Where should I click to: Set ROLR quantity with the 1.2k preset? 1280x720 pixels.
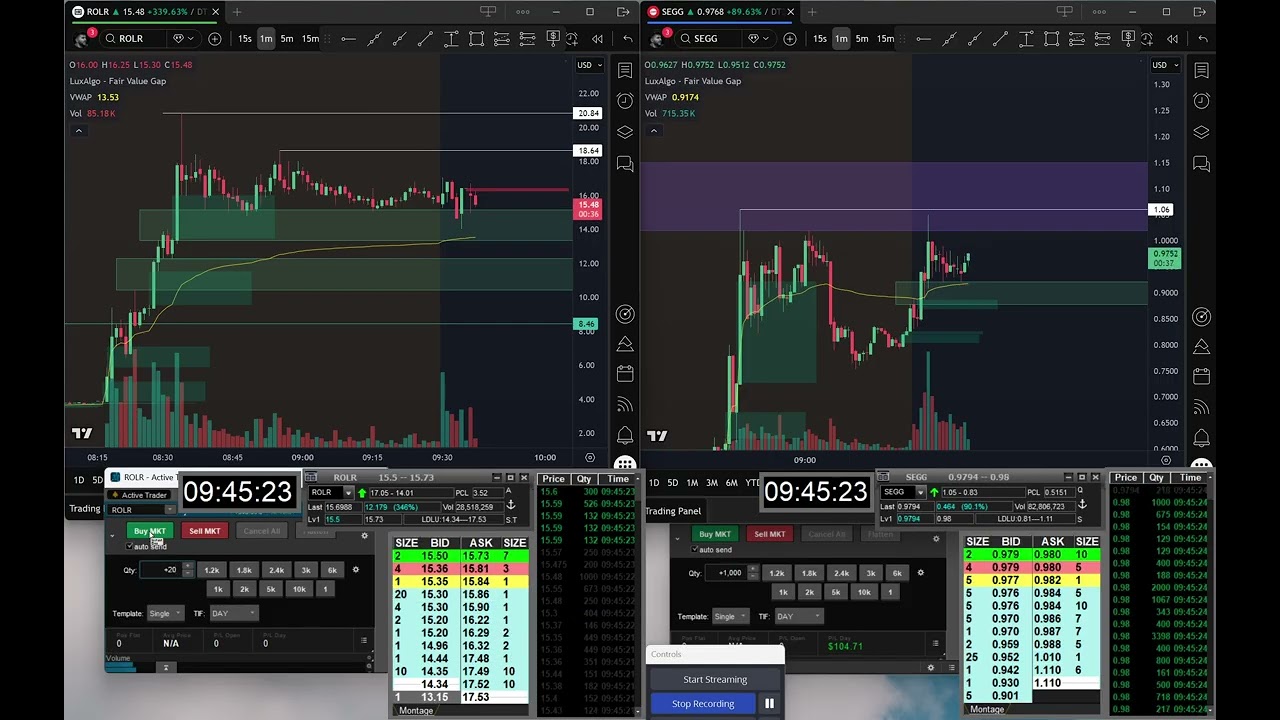(212, 570)
